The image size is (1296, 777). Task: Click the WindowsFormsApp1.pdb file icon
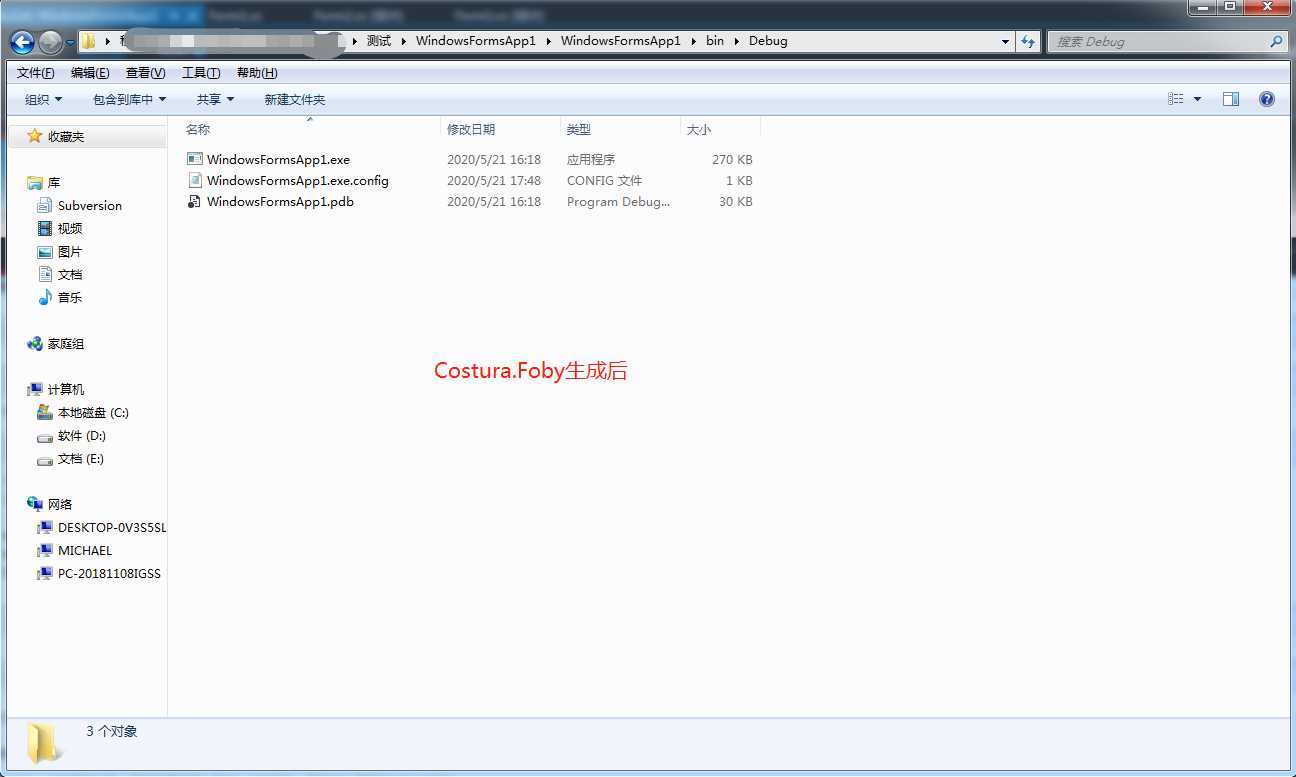[195, 201]
